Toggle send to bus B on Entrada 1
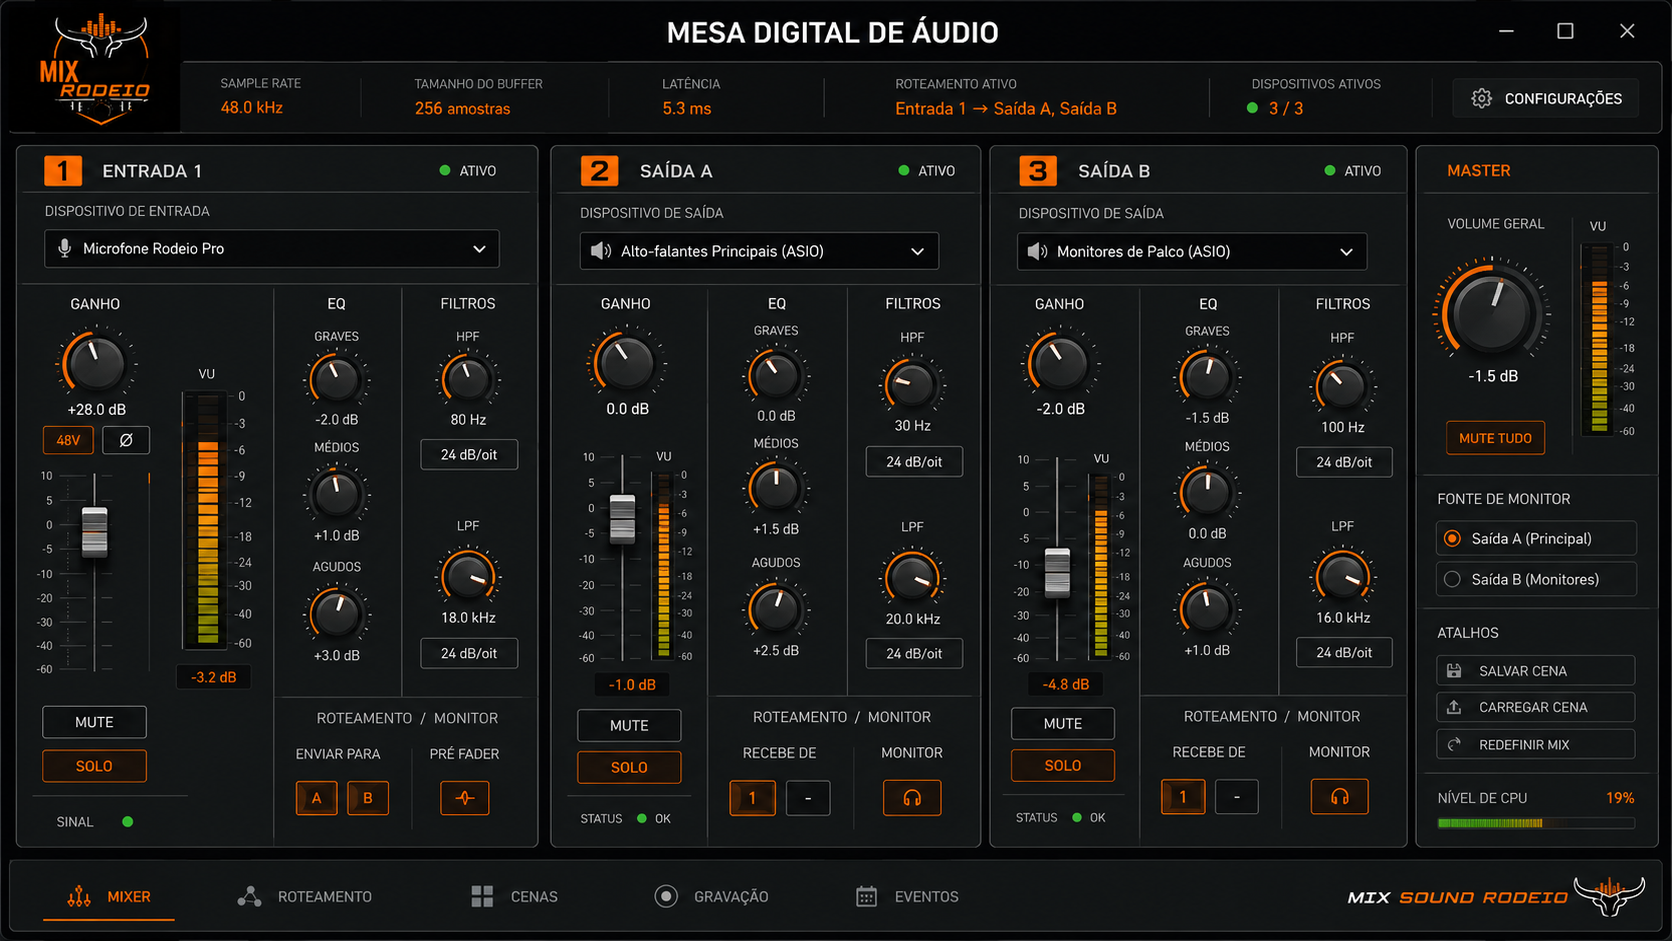Image resolution: width=1672 pixels, height=941 pixels. pyautogui.click(x=368, y=798)
